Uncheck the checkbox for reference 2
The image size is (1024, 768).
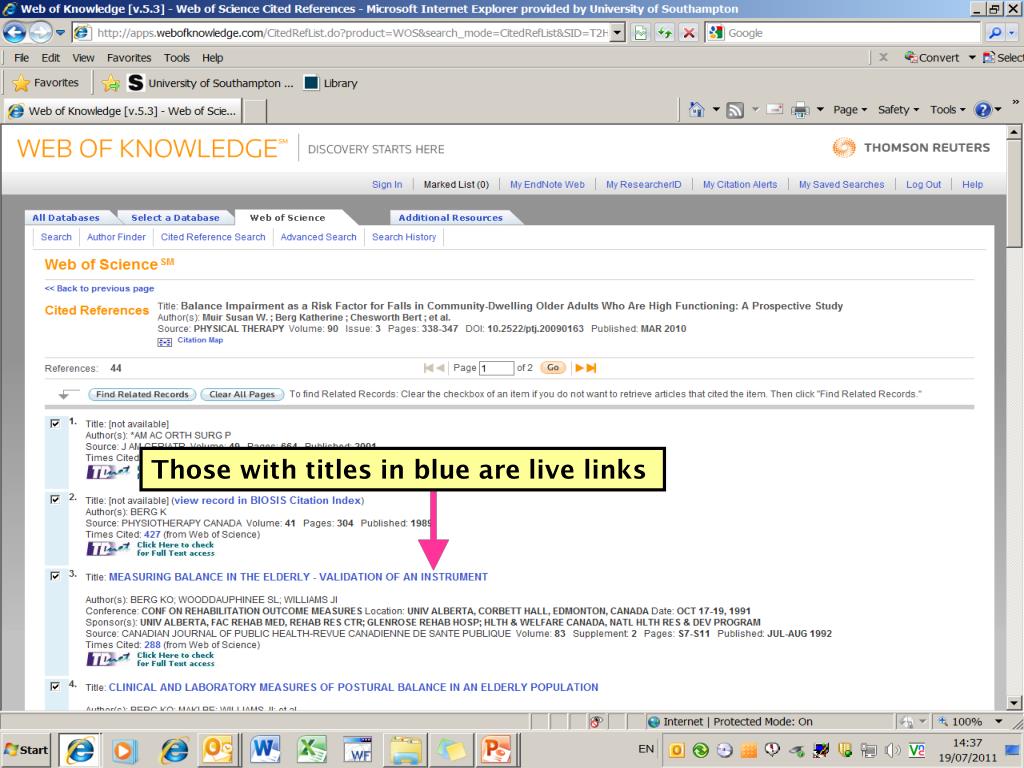(x=56, y=500)
